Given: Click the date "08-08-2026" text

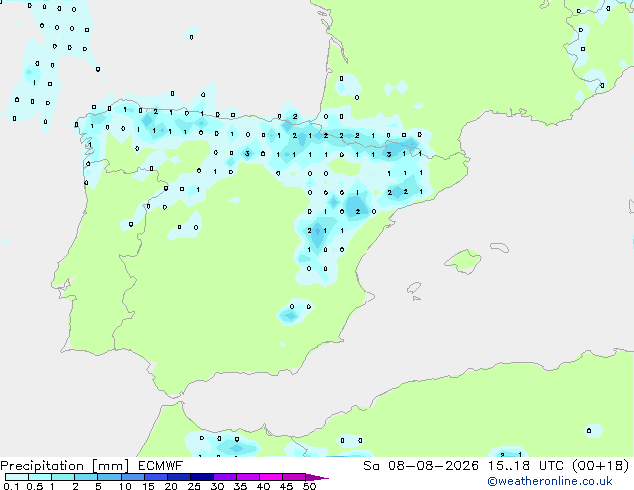Looking at the screenshot, I should click(433, 466).
